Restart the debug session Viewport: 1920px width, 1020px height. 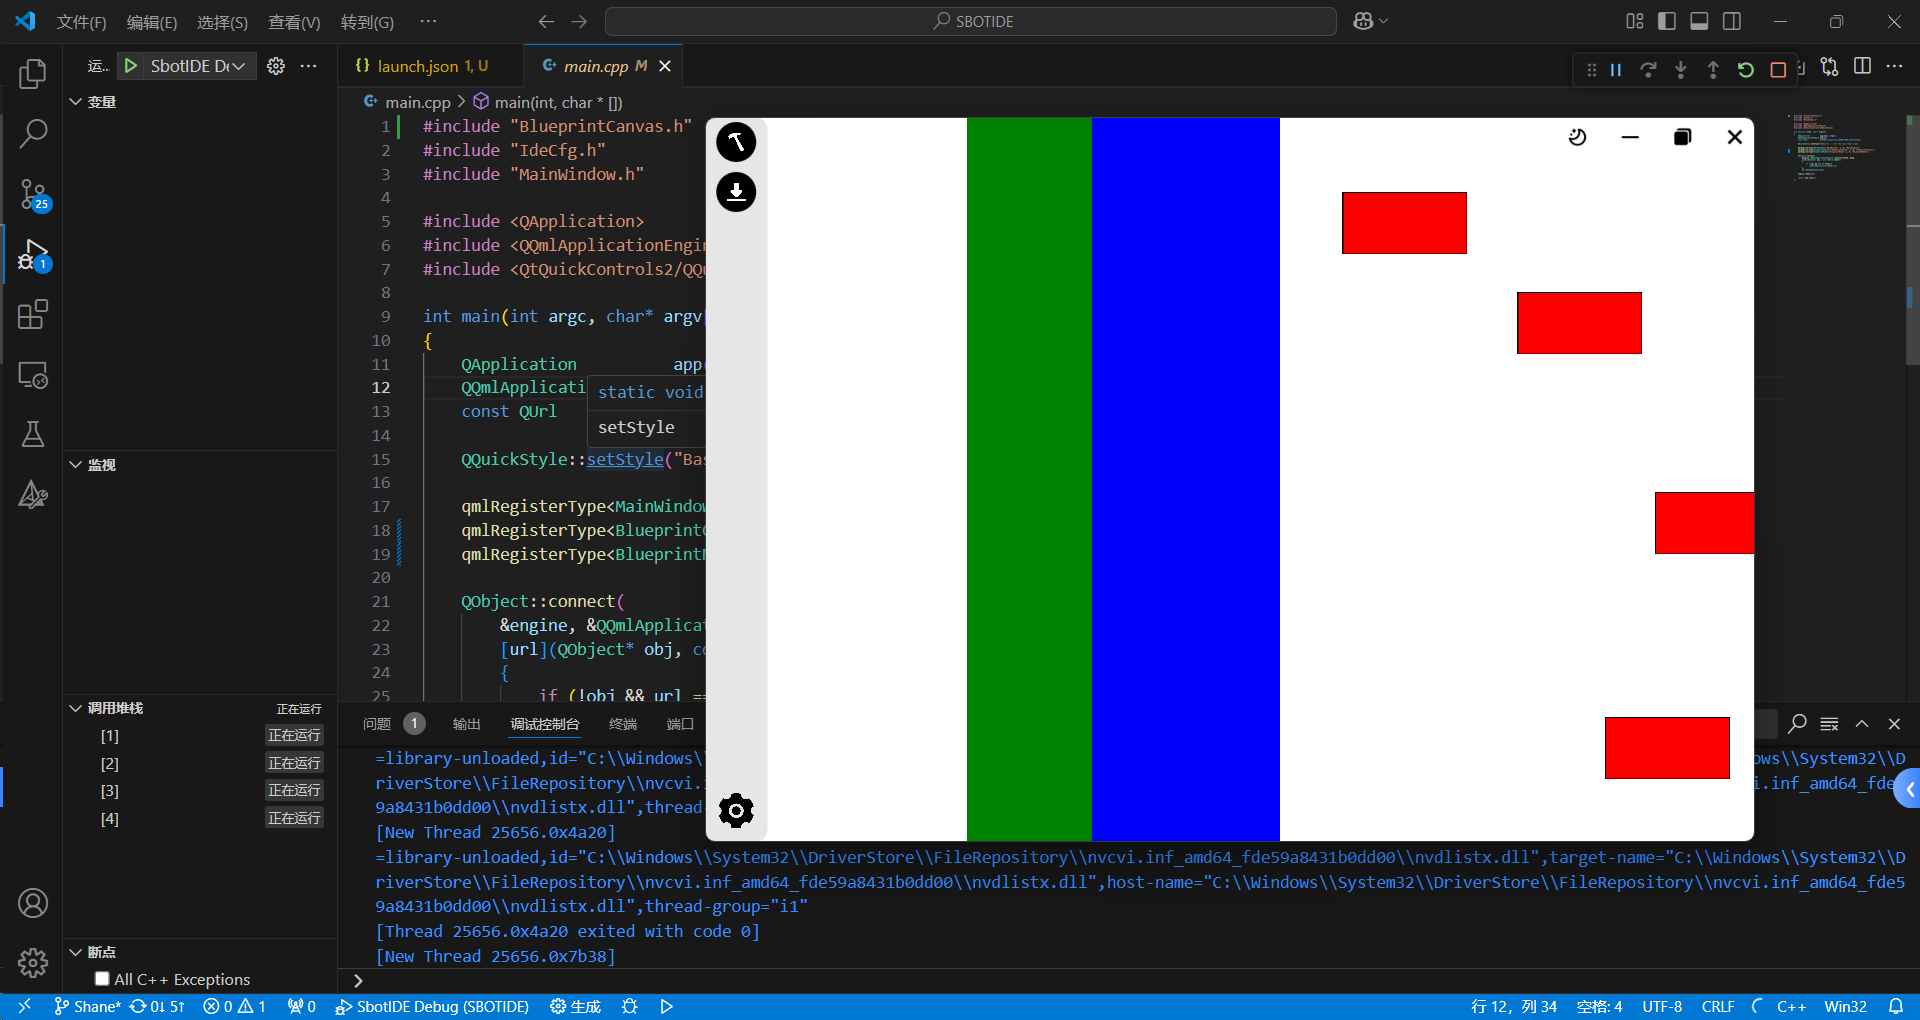1745,69
